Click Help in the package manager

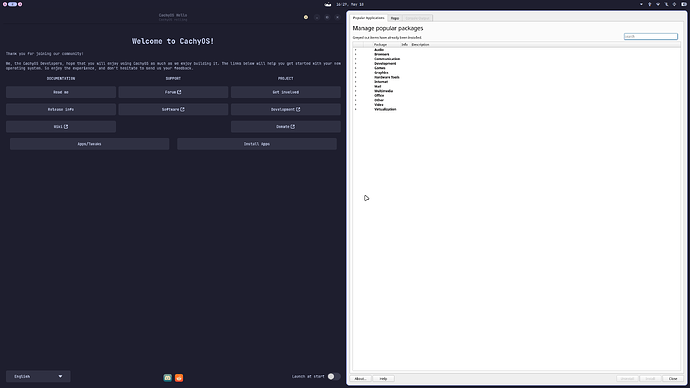click(x=383, y=378)
